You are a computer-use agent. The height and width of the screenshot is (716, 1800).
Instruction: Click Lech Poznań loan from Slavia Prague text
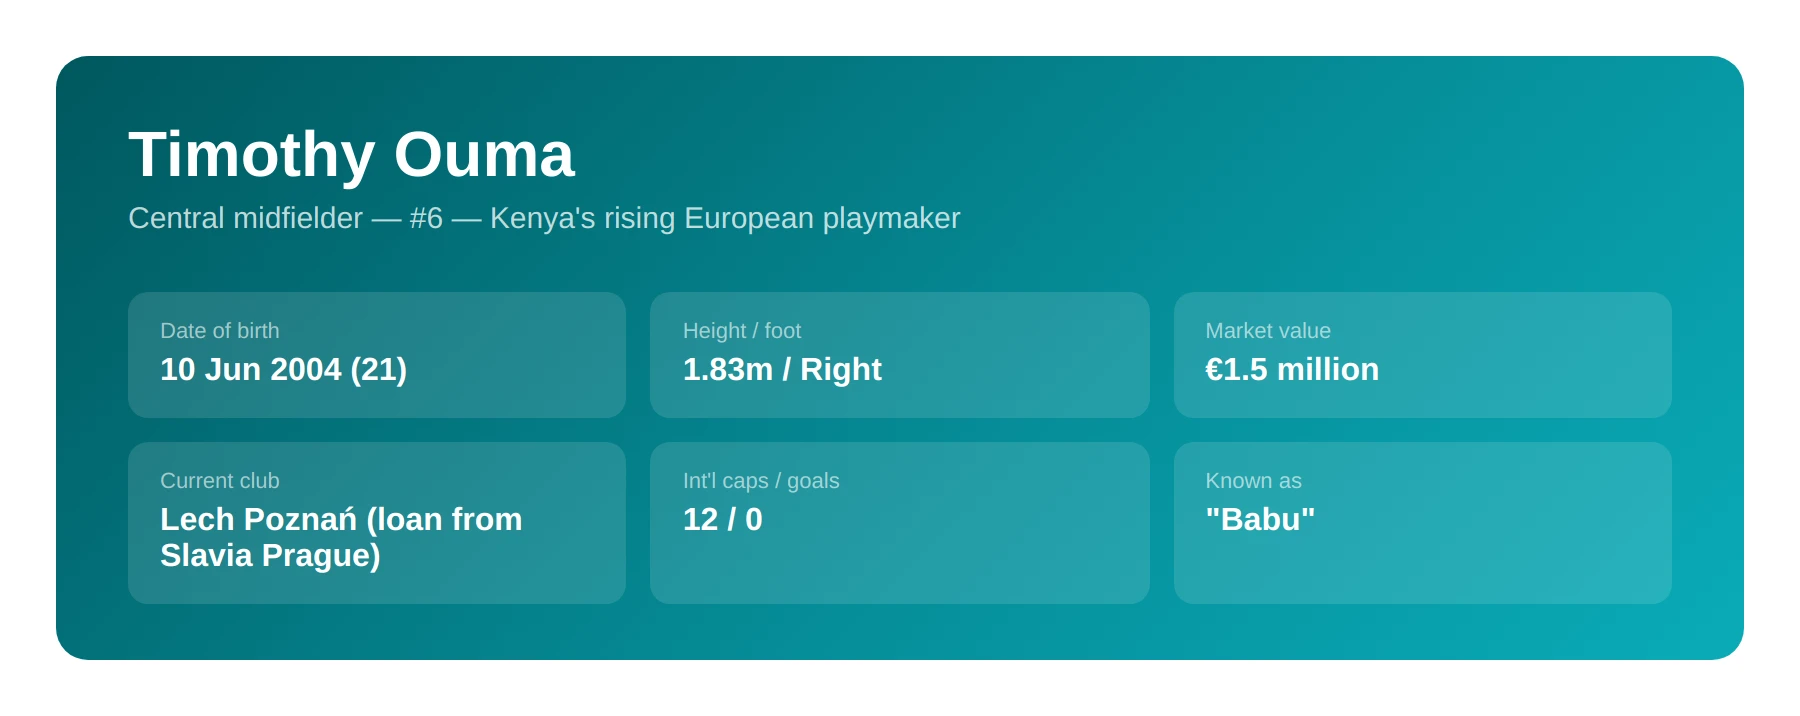[341, 537]
